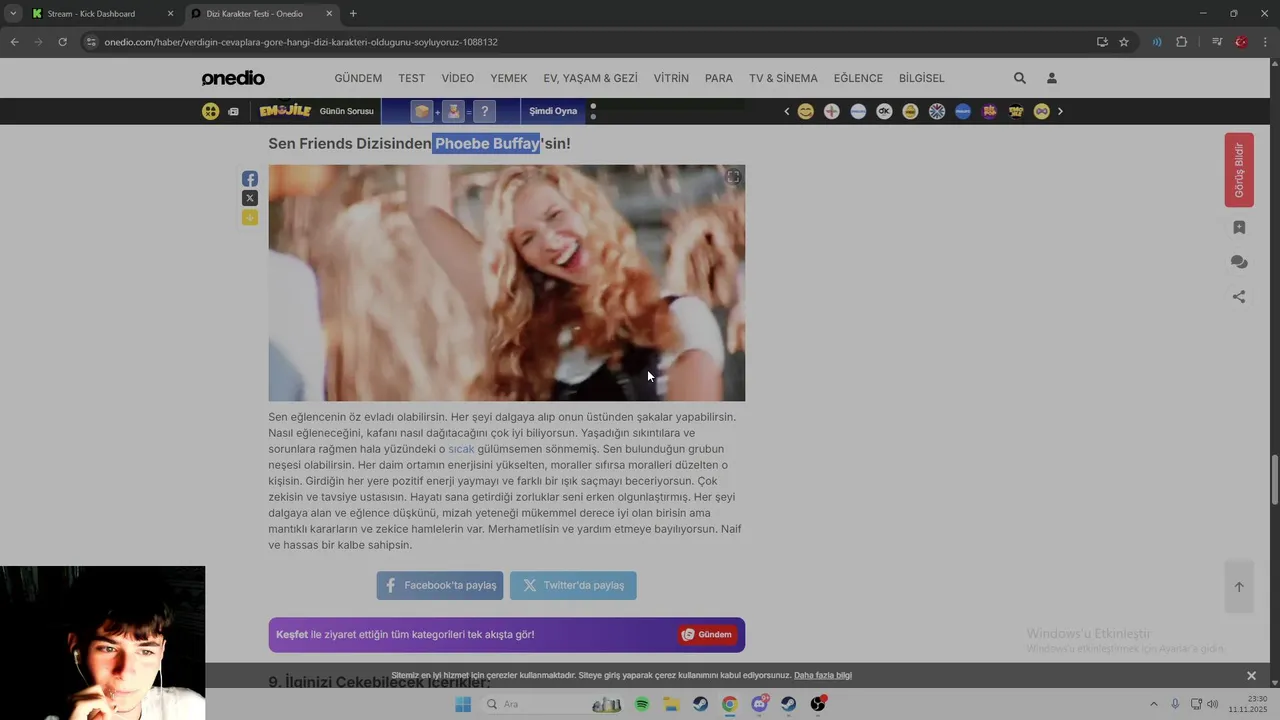Click the install app icon in address bar
Viewport: 1280px width, 720px height.
pyautogui.click(x=1102, y=42)
